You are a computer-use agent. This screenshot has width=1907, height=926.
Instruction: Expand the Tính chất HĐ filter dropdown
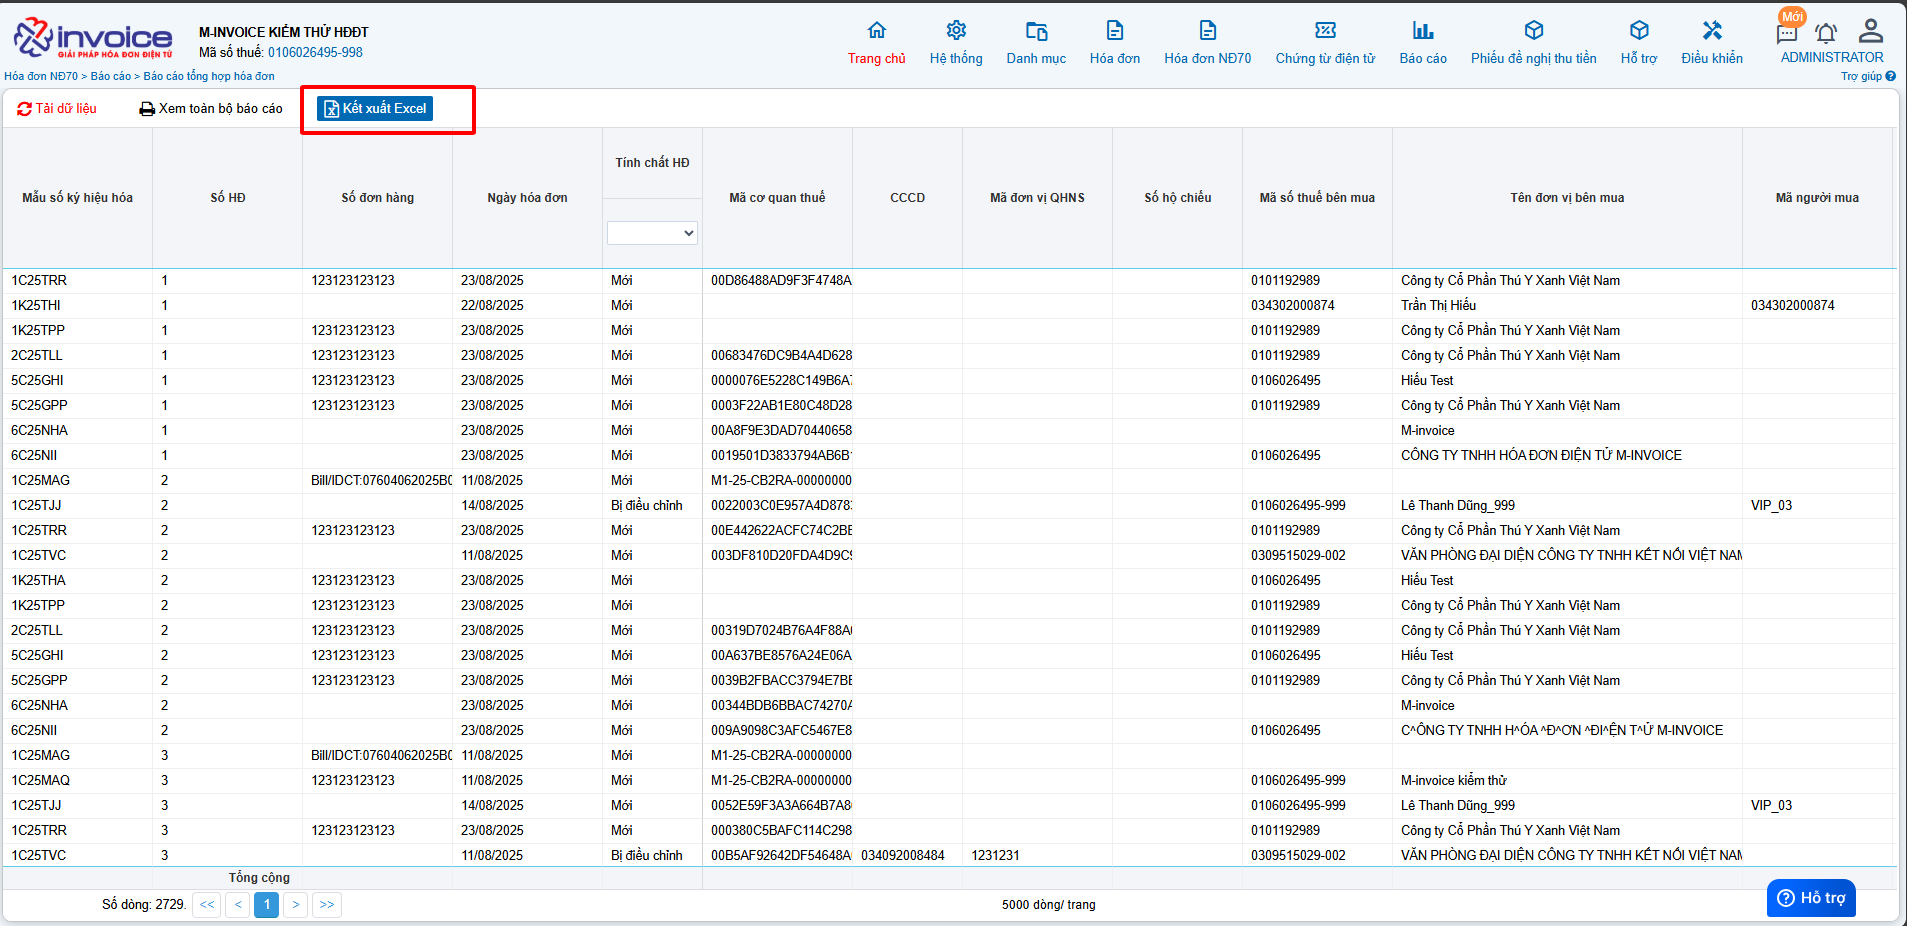pos(652,233)
